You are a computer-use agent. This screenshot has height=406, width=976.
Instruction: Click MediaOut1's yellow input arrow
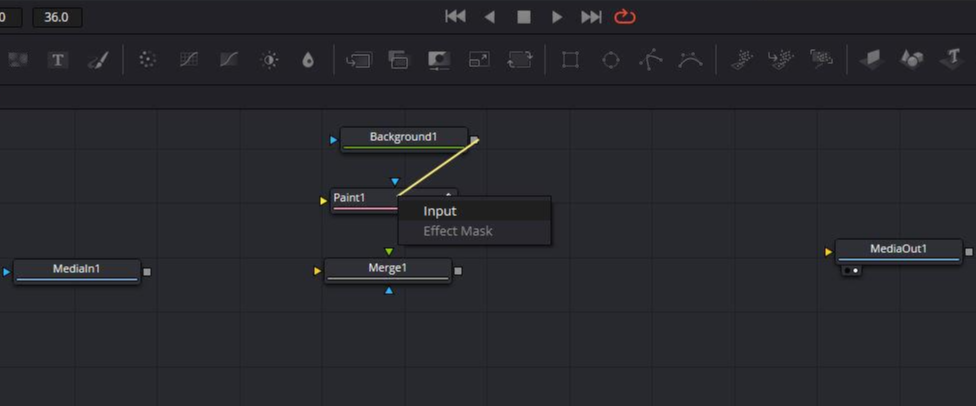[x=828, y=252]
